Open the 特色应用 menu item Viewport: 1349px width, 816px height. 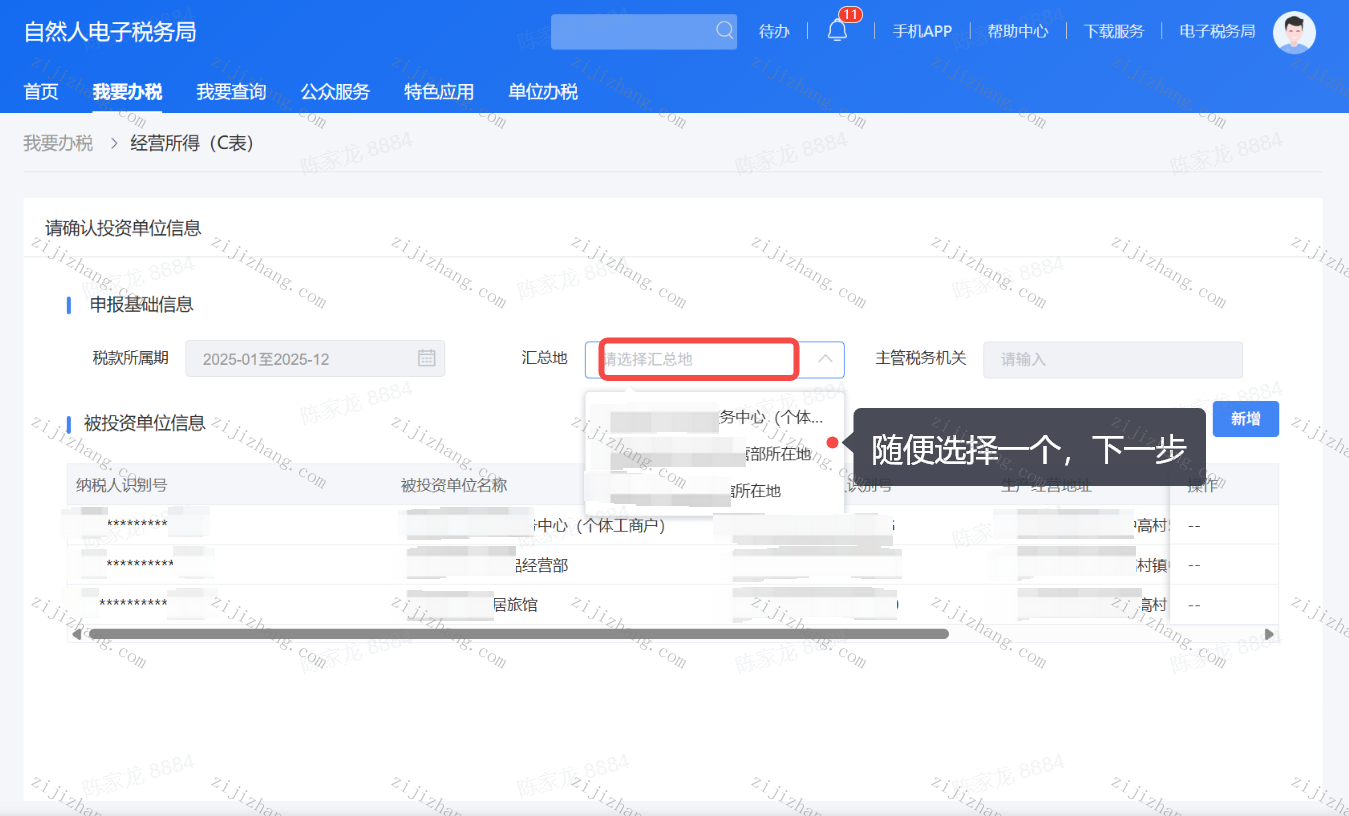pos(439,91)
